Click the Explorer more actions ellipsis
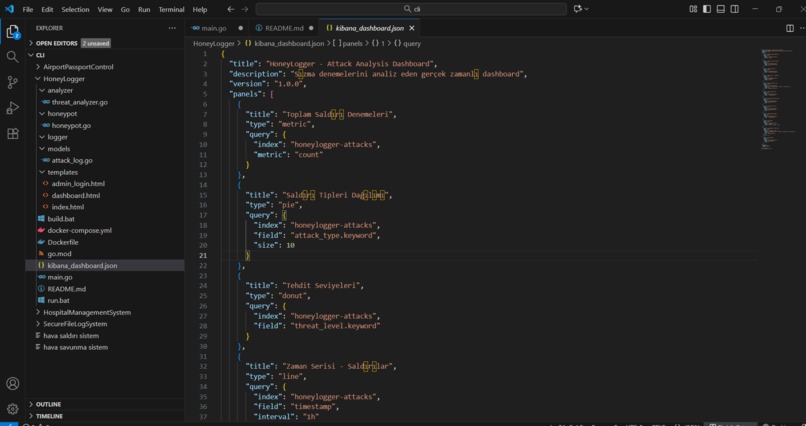Screen dimensions: 806x426 (x=172, y=28)
